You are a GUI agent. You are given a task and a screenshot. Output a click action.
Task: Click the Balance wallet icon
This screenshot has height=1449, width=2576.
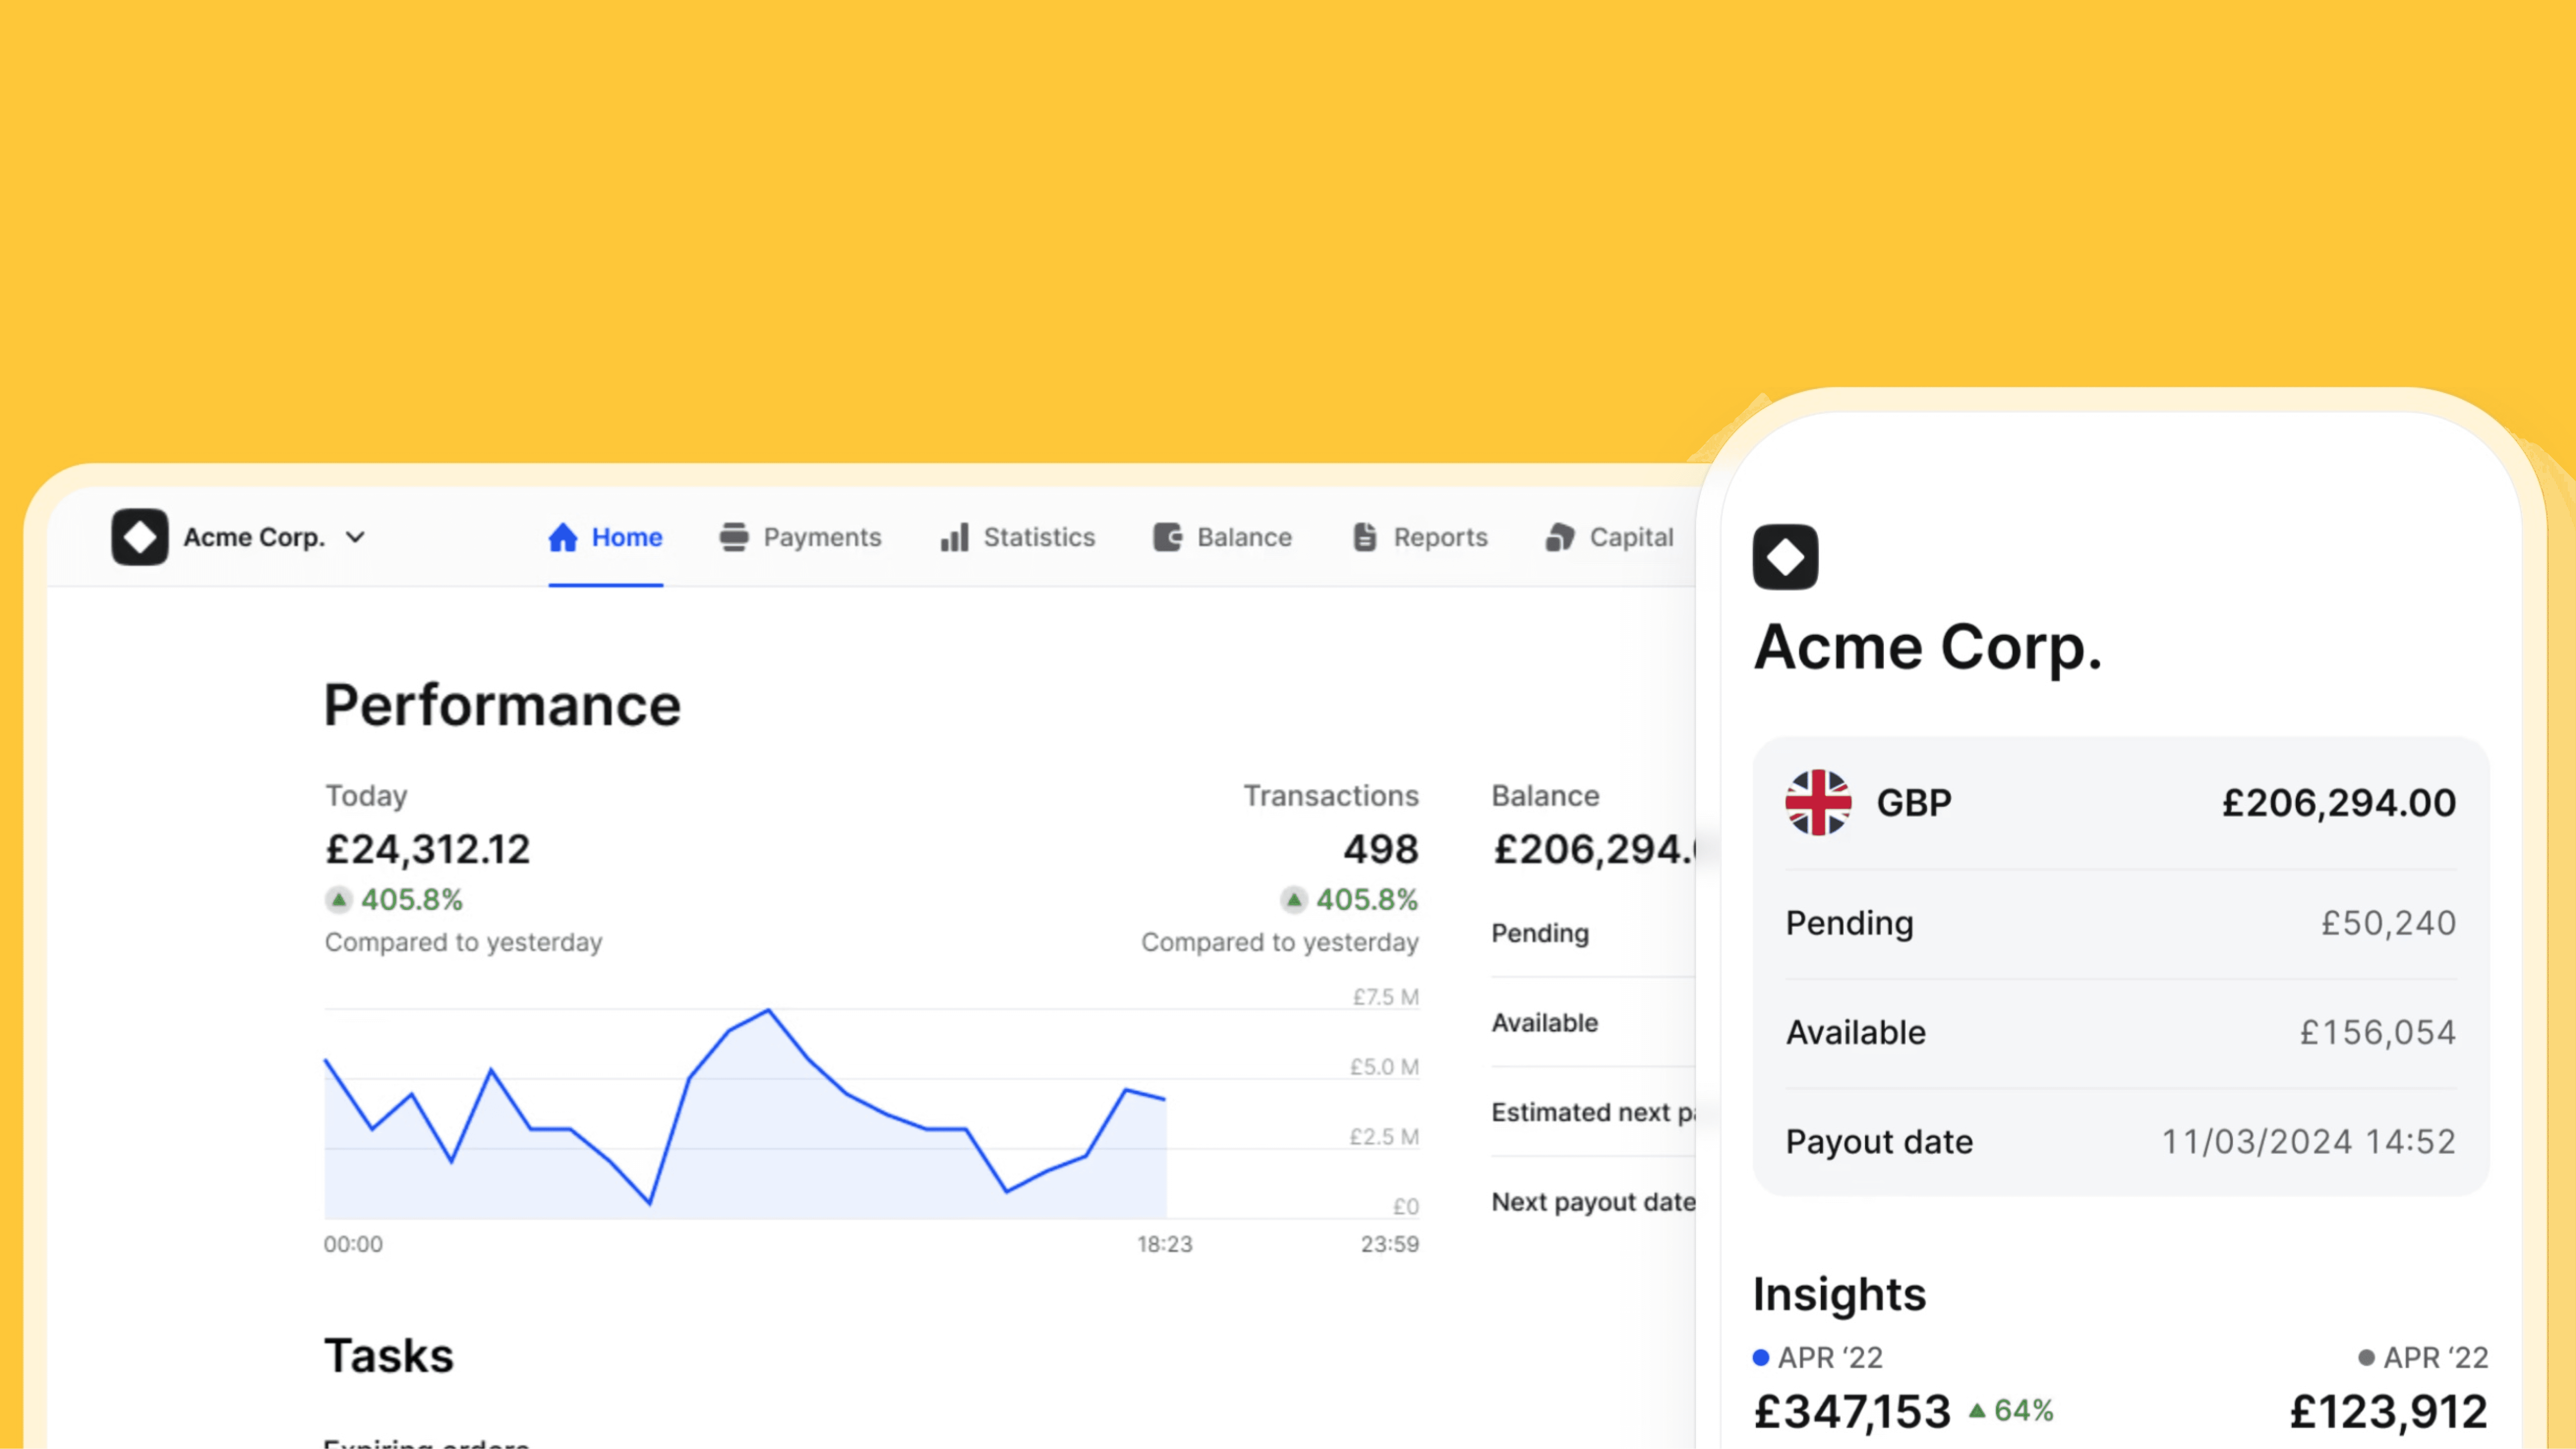(1167, 537)
